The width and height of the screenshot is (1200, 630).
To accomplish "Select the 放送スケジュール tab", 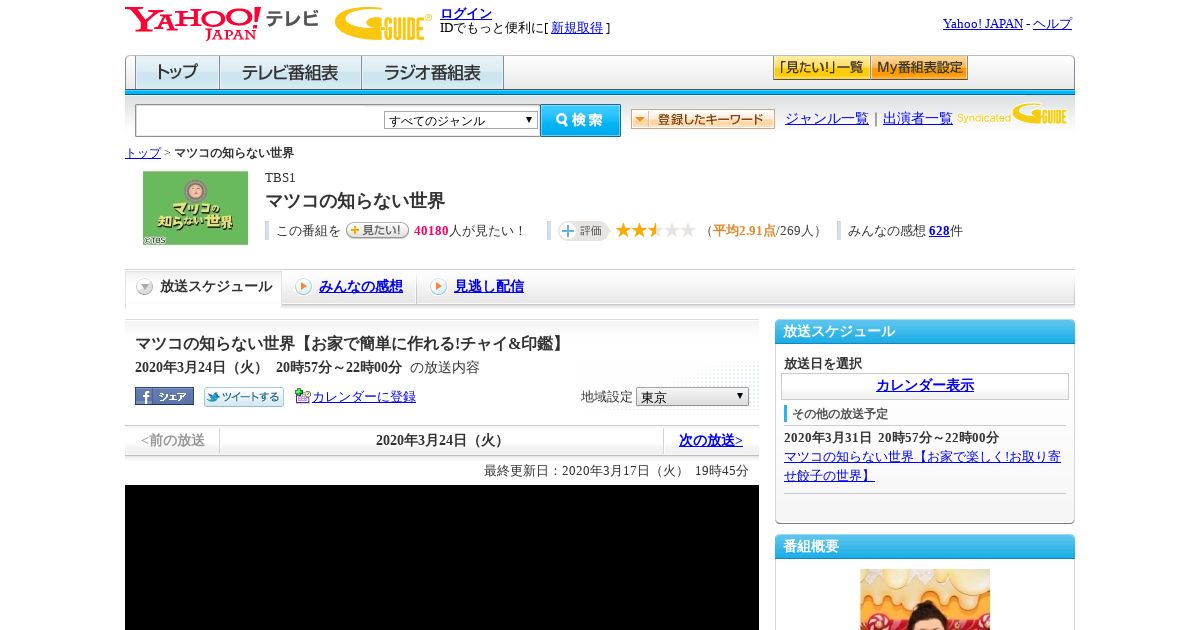I will click(204, 287).
